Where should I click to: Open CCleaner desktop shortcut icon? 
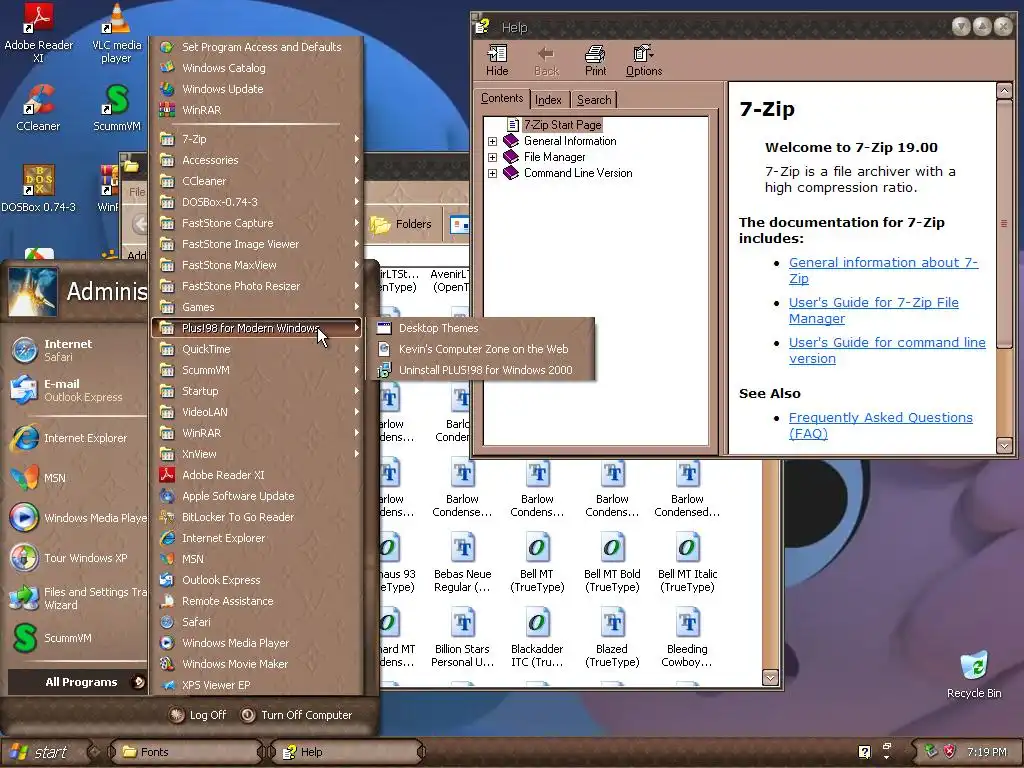click(x=38, y=108)
